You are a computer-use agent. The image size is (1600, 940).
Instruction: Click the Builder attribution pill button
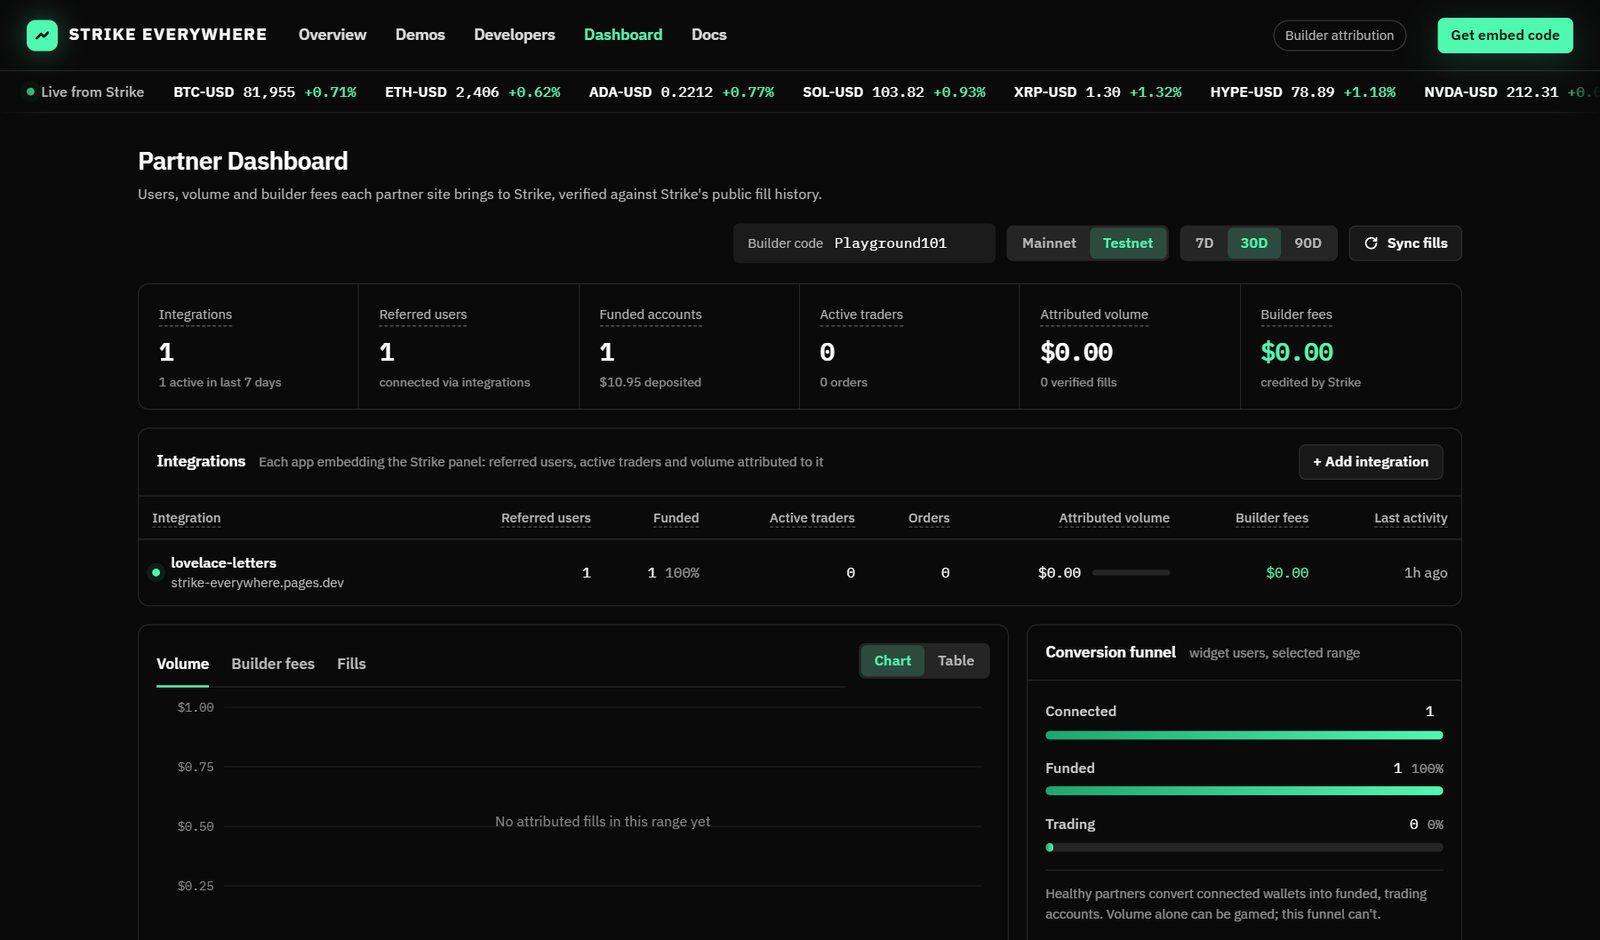[1339, 35]
